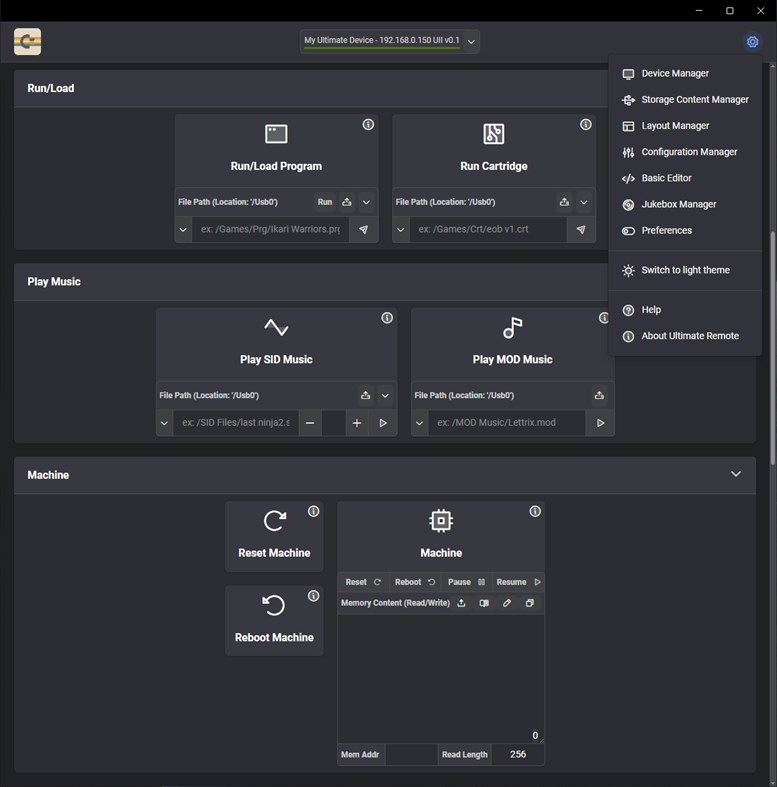Open info for Reset Machine card
Image resolution: width=777 pixels, height=787 pixels.
313,511
